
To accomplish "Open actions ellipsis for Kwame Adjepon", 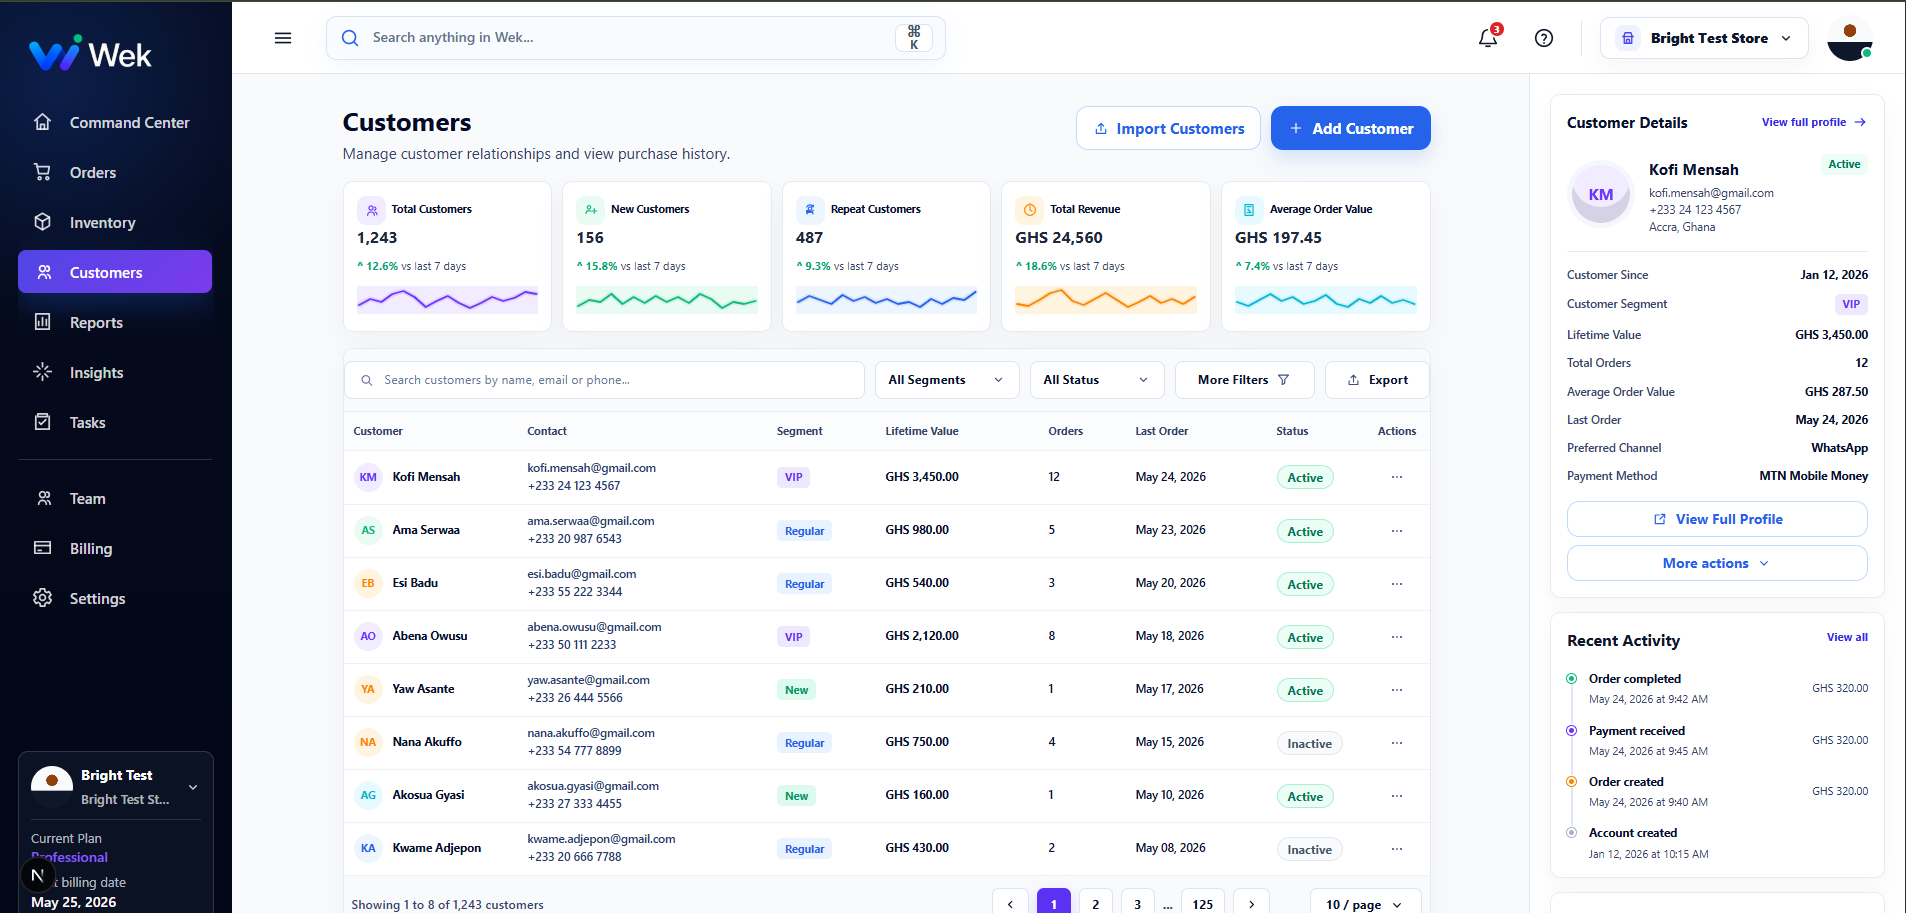I will [1396, 849].
